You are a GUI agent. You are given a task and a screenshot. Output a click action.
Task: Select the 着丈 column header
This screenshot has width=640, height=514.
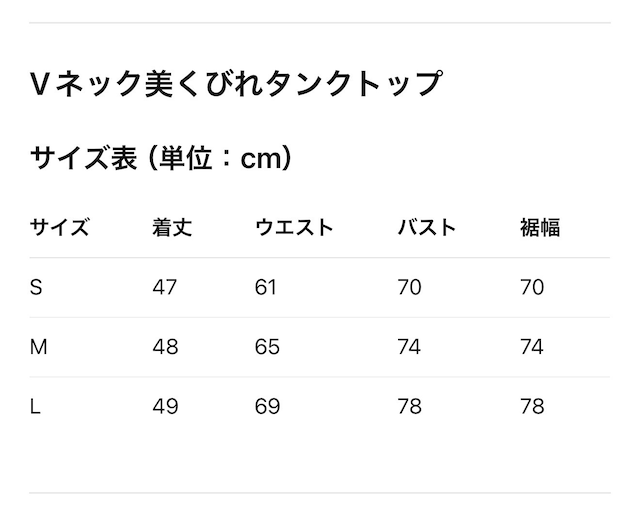(x=172, y=227)
